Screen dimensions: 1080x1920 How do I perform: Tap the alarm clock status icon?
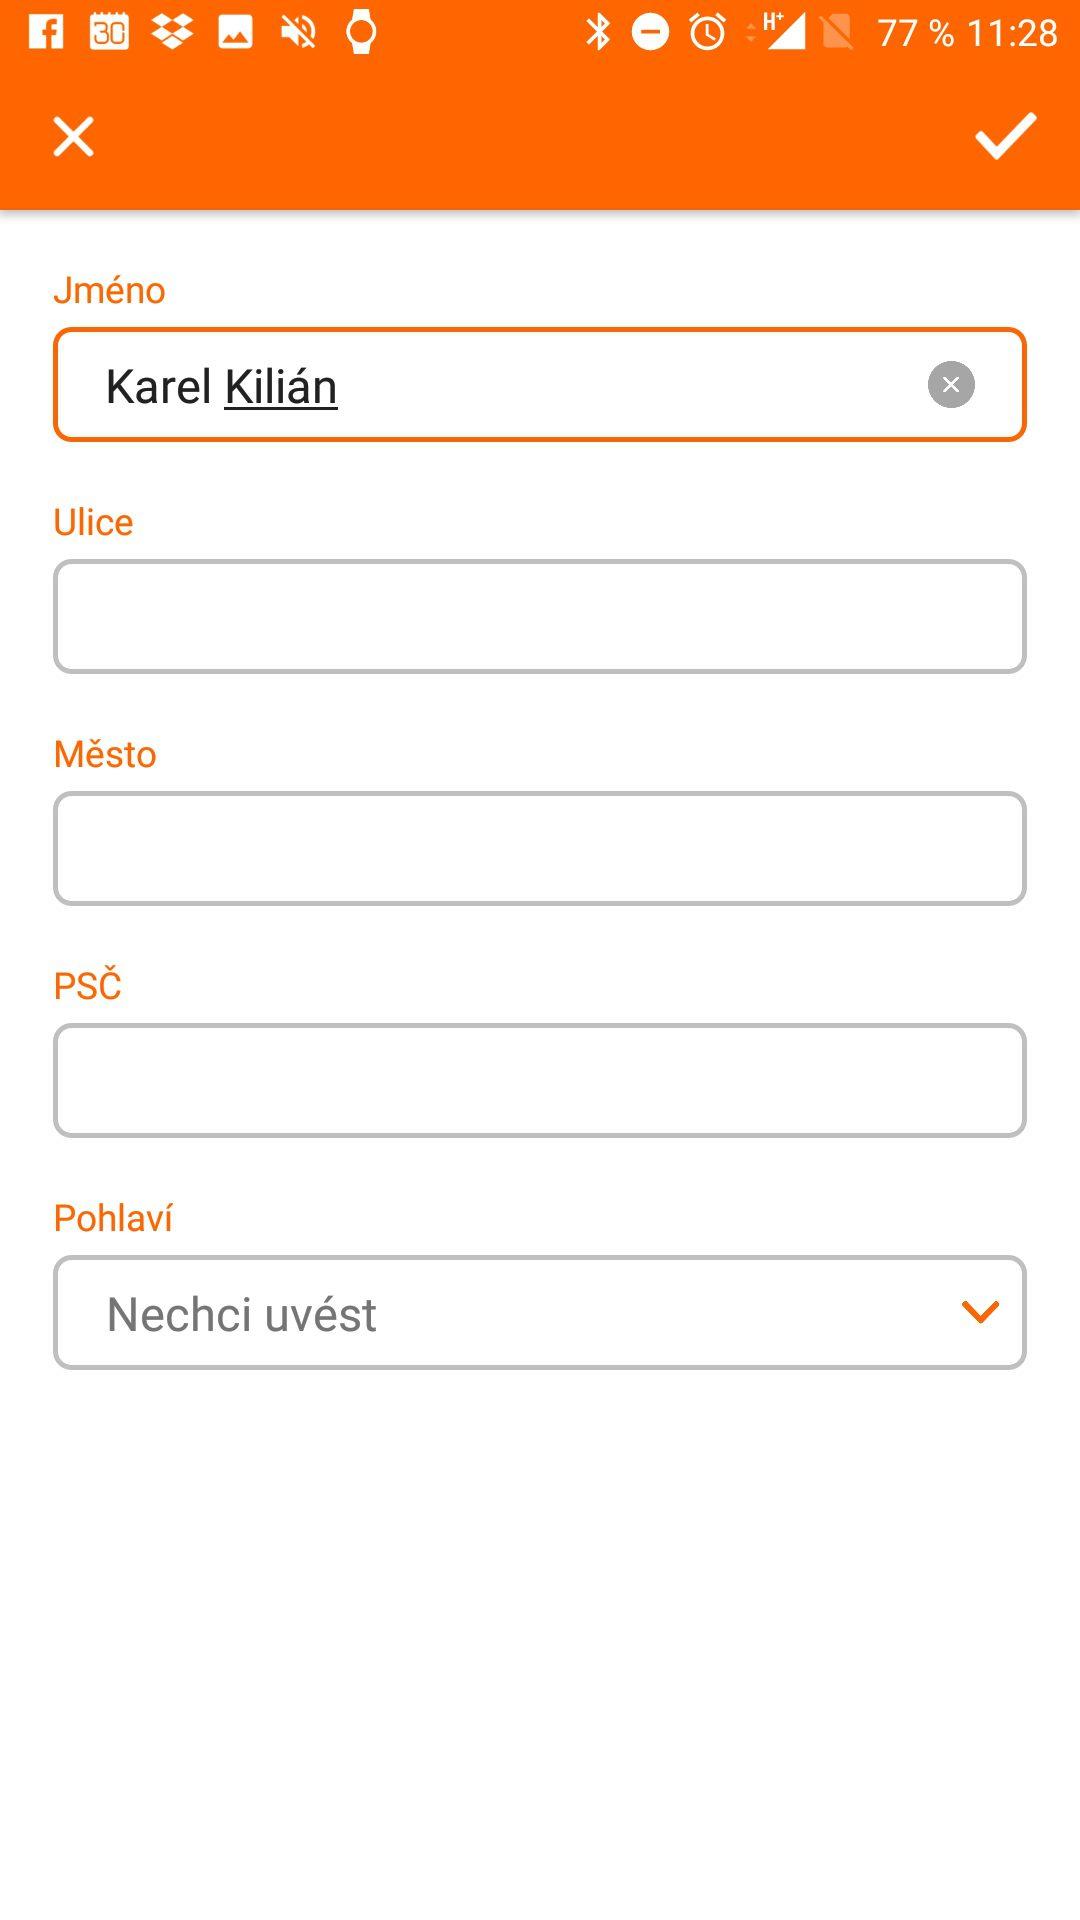pyautogui.click(x=708, y=32)
